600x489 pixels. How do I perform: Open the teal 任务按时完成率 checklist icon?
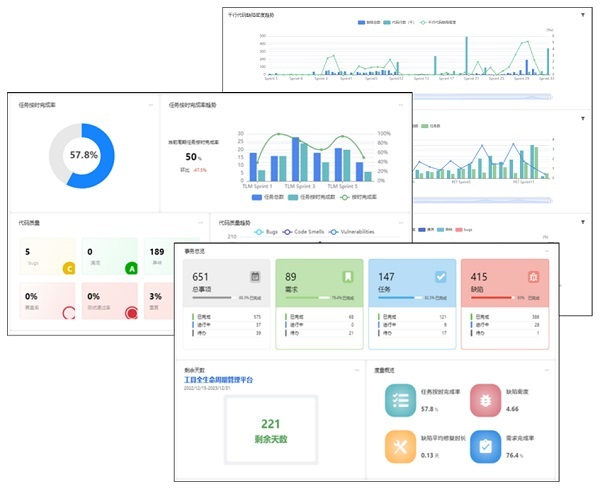click(400, 400)
